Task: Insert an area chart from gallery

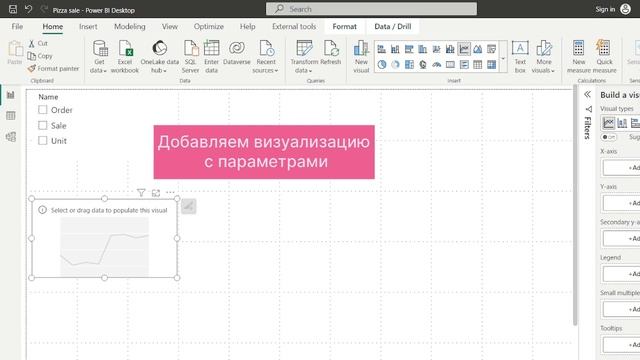Action: tap(478, 49)
